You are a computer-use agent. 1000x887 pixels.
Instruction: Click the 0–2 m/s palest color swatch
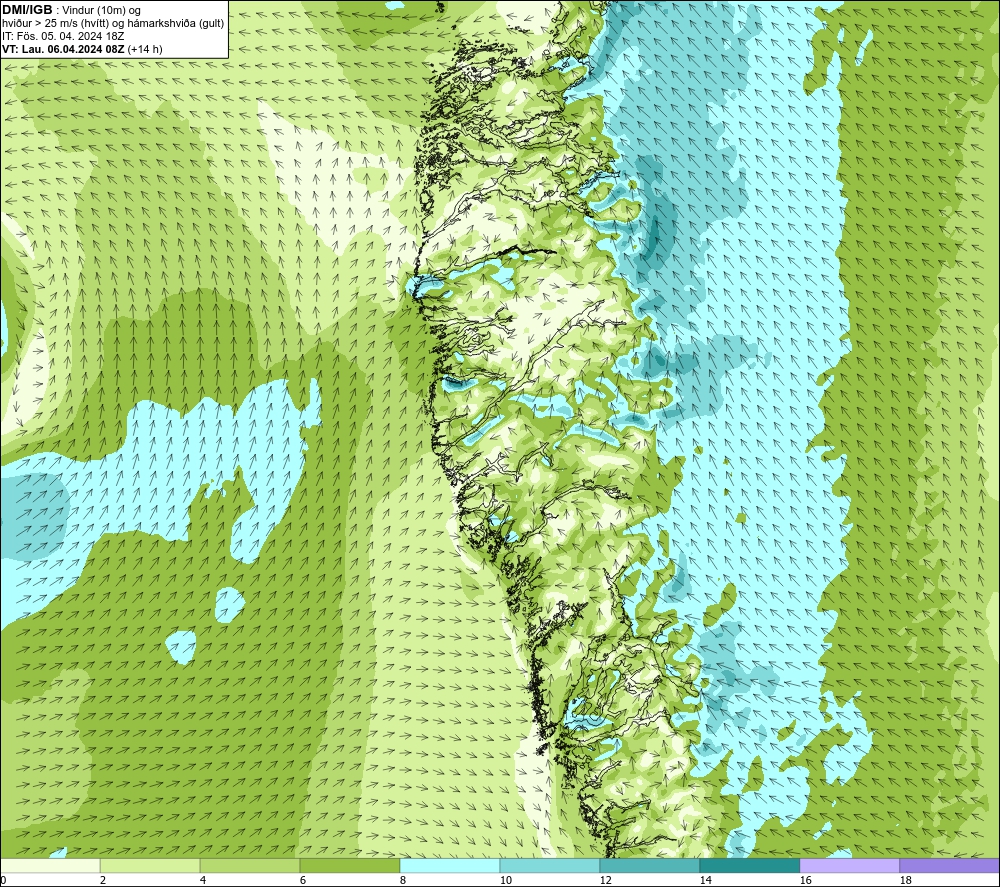tap(50, 866)
